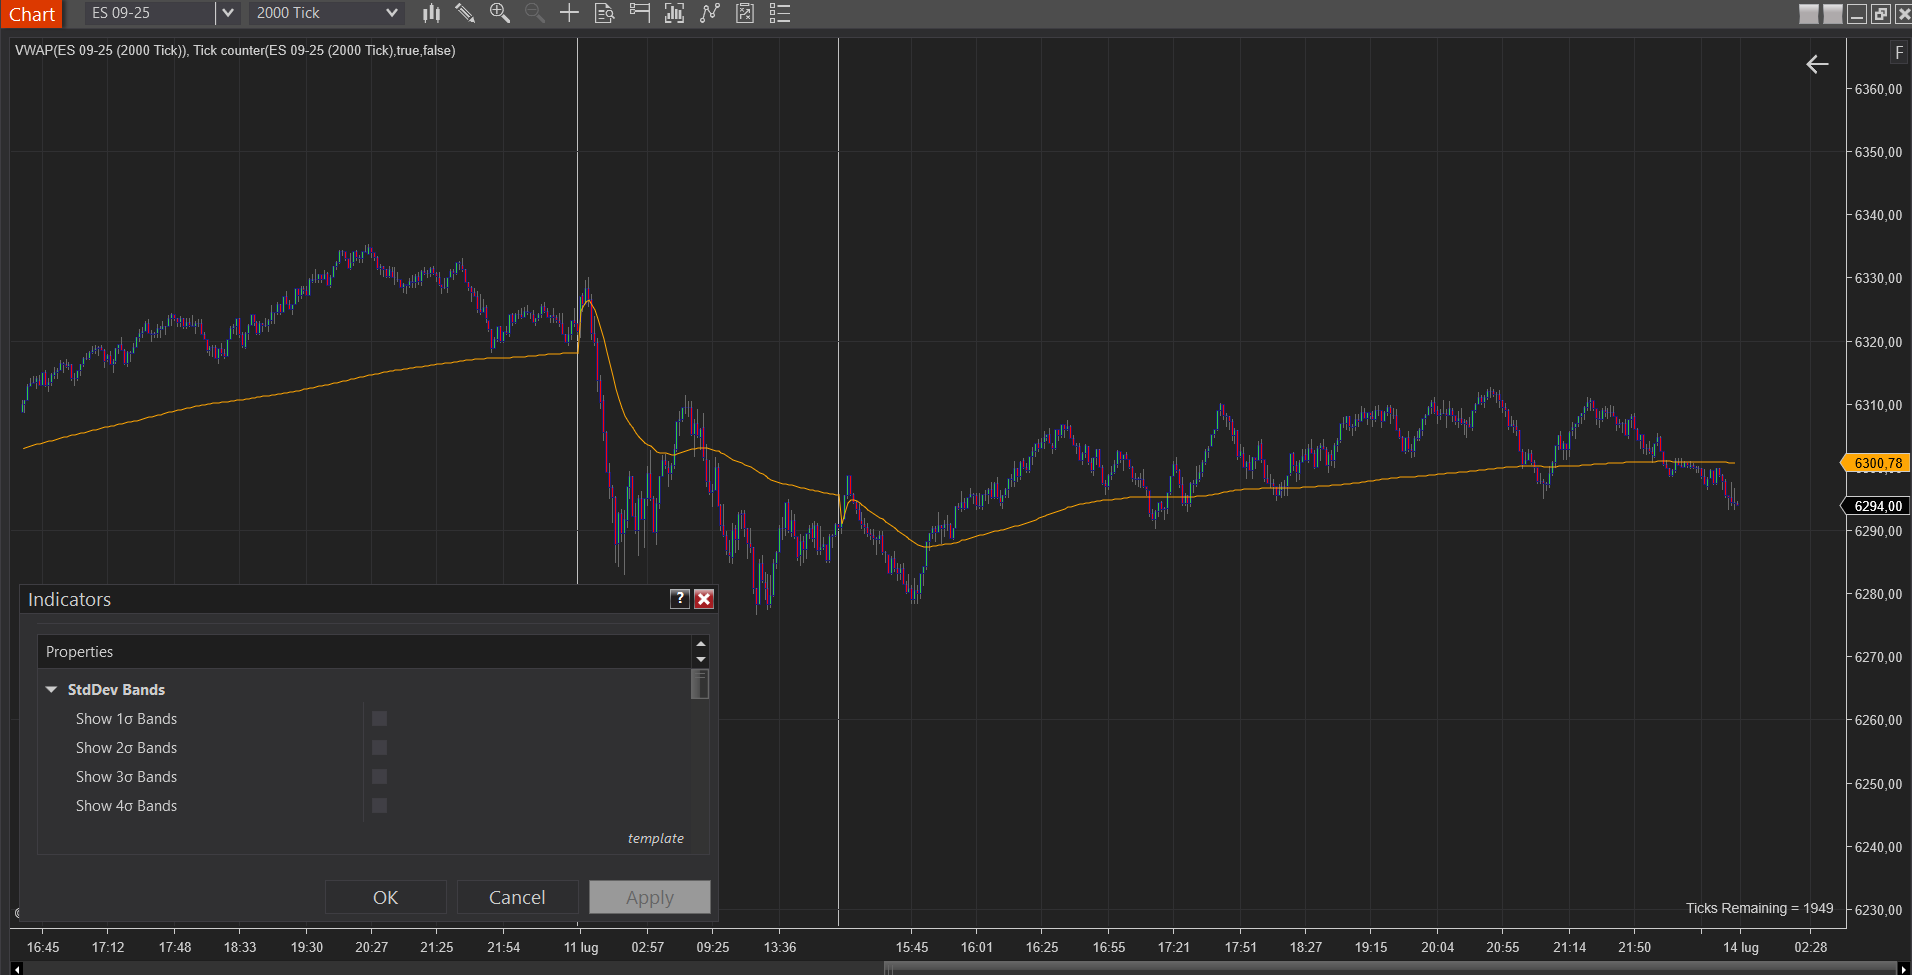Click the 02:28 time axis label
This screenshot has width=1912, height=975.
coord(1811,947)
